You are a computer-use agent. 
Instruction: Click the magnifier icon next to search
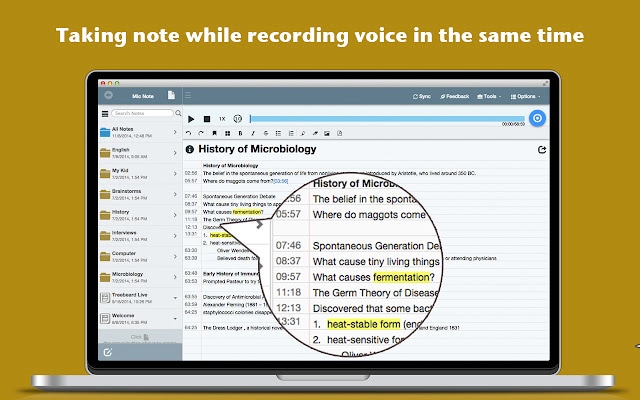pyautogui.click(x=178, y=113)
